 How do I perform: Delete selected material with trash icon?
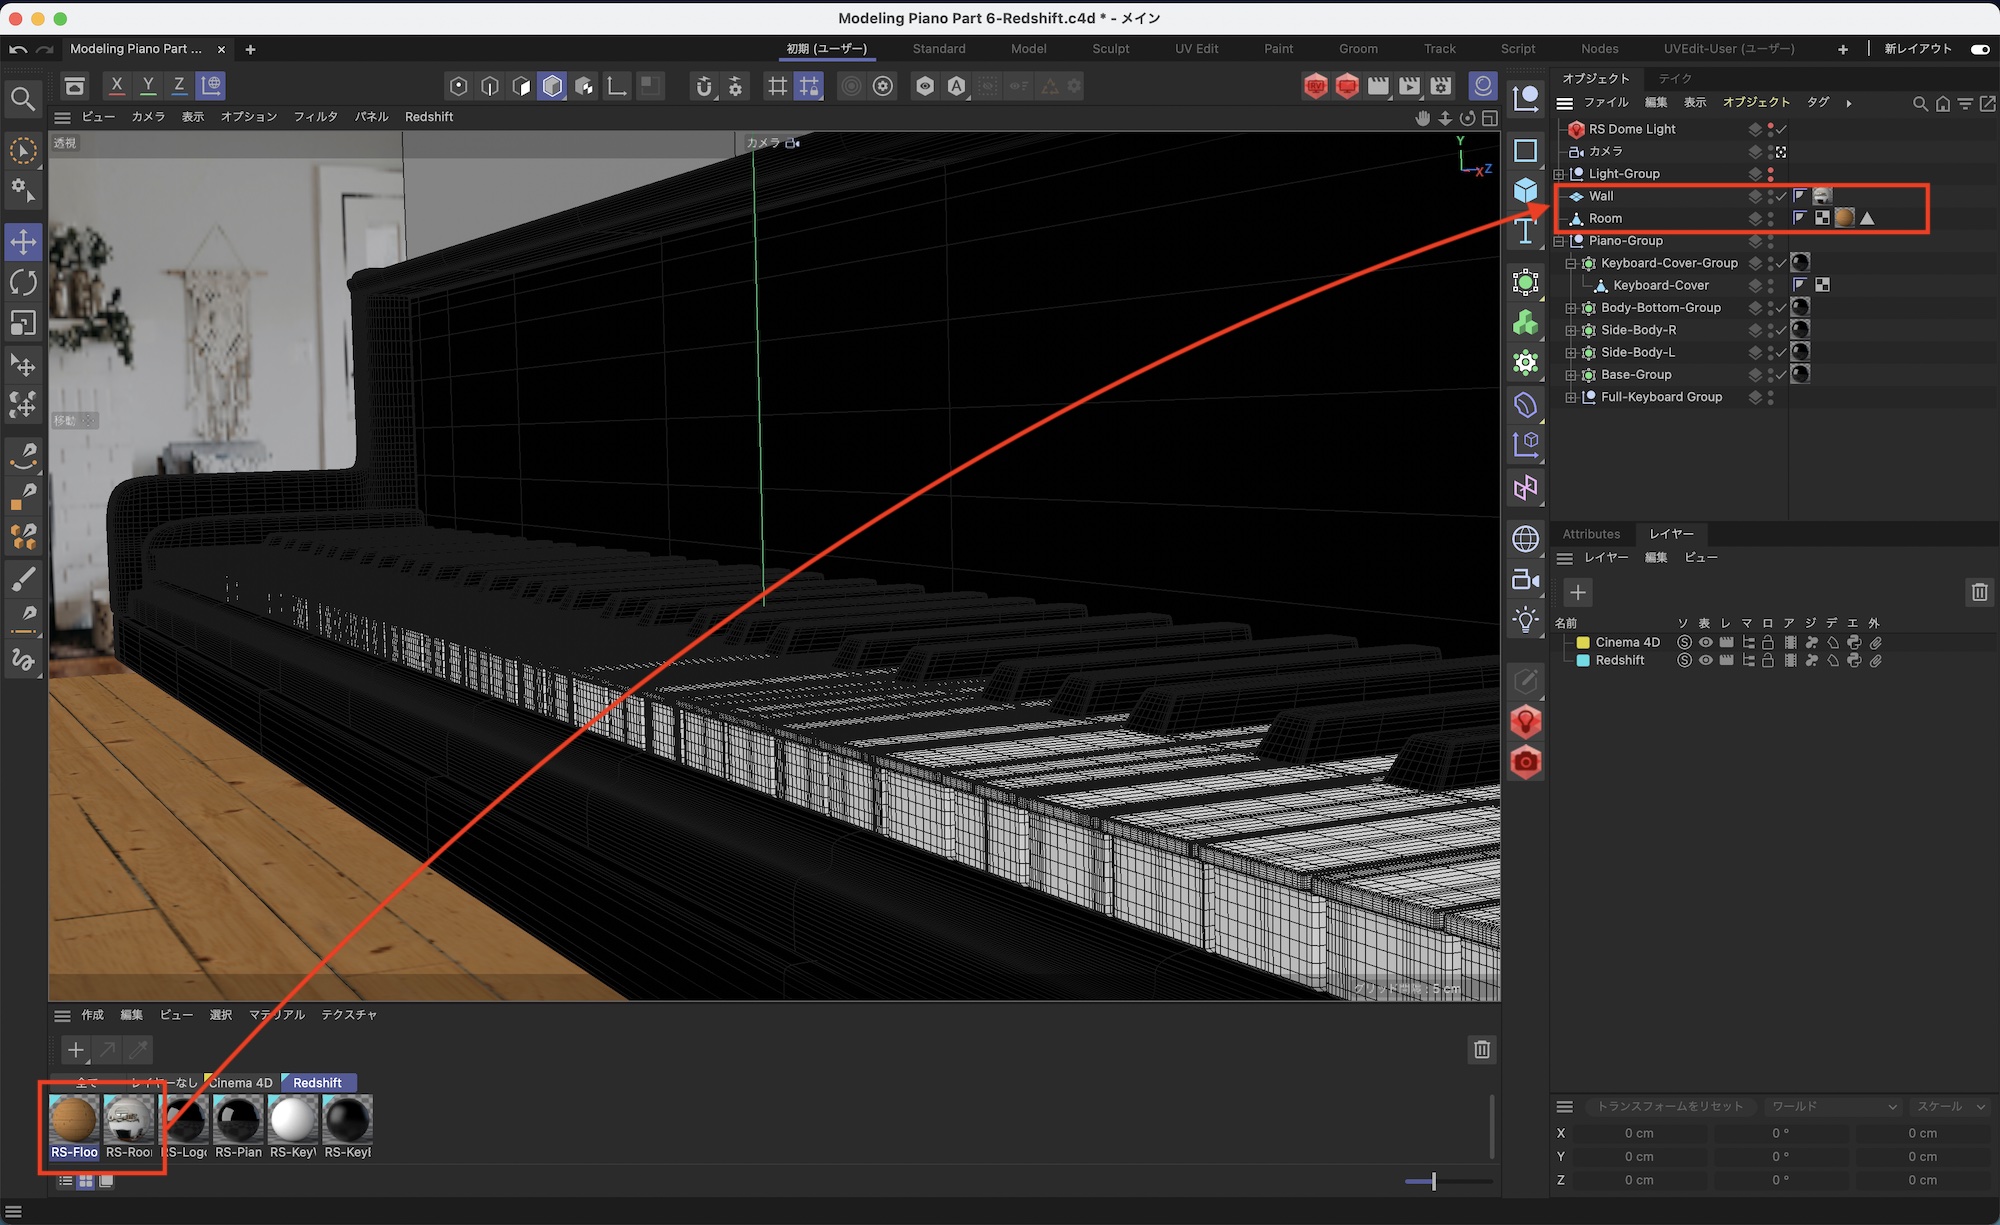1481,1049
